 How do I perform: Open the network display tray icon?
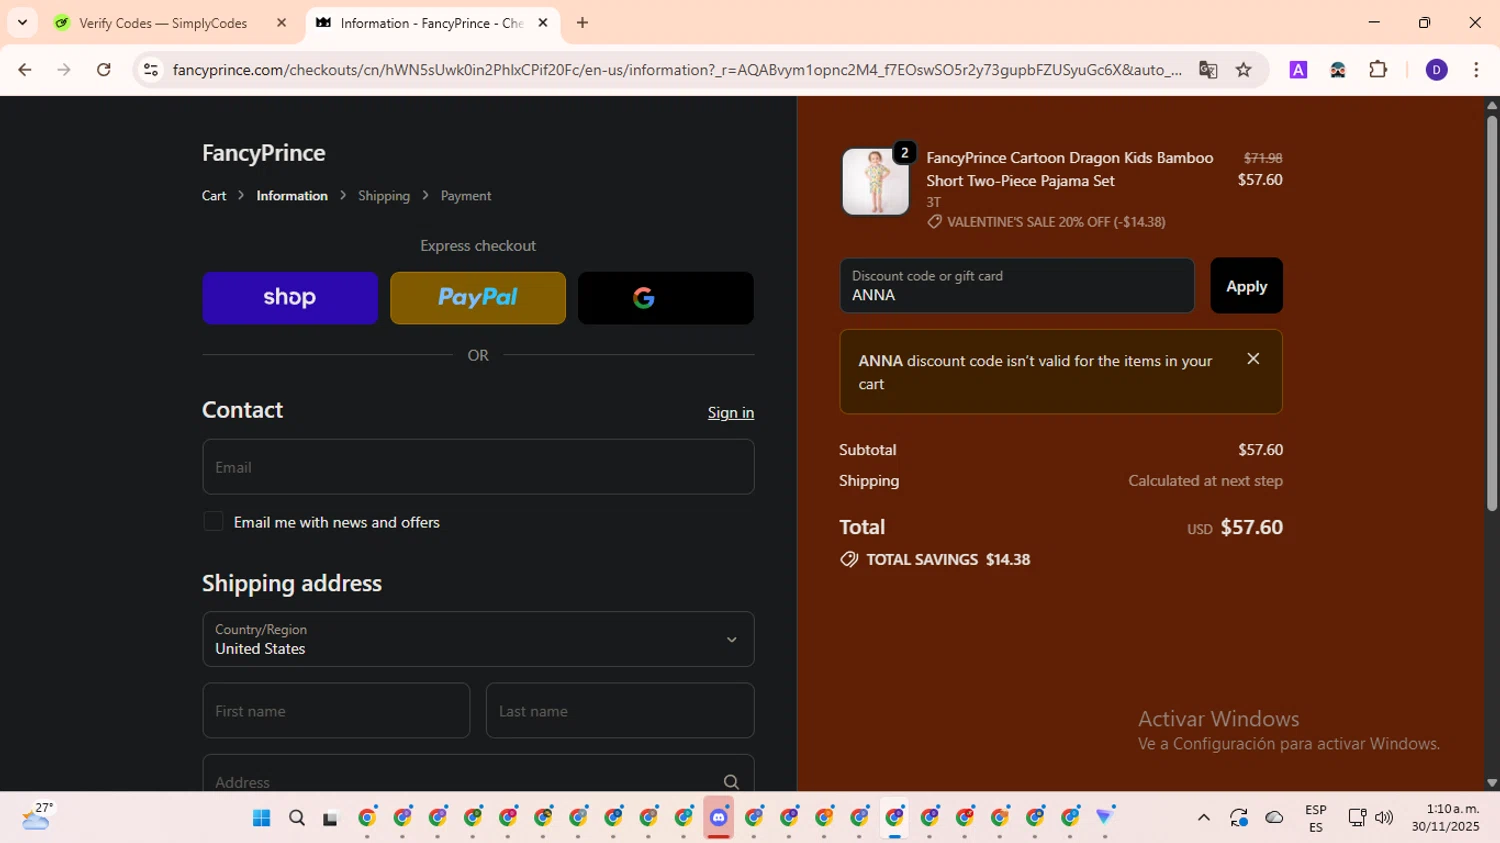click(1356, 818)
